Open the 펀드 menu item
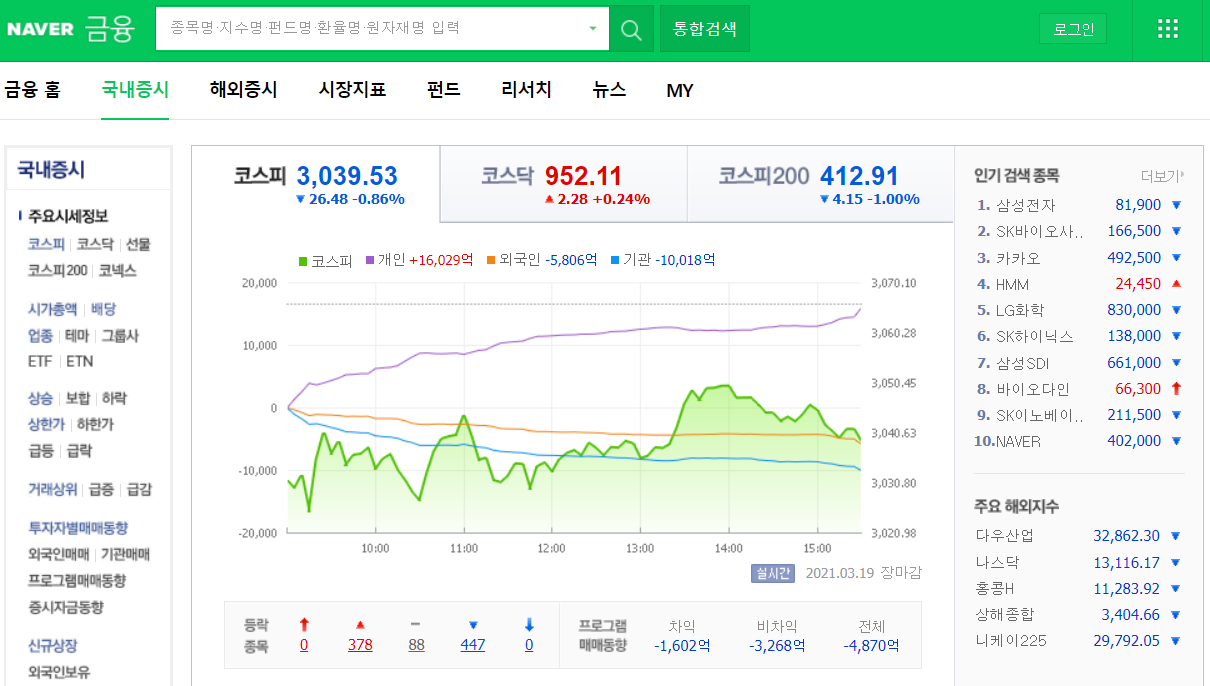1210x686 pixels. [x=443, y=90]
